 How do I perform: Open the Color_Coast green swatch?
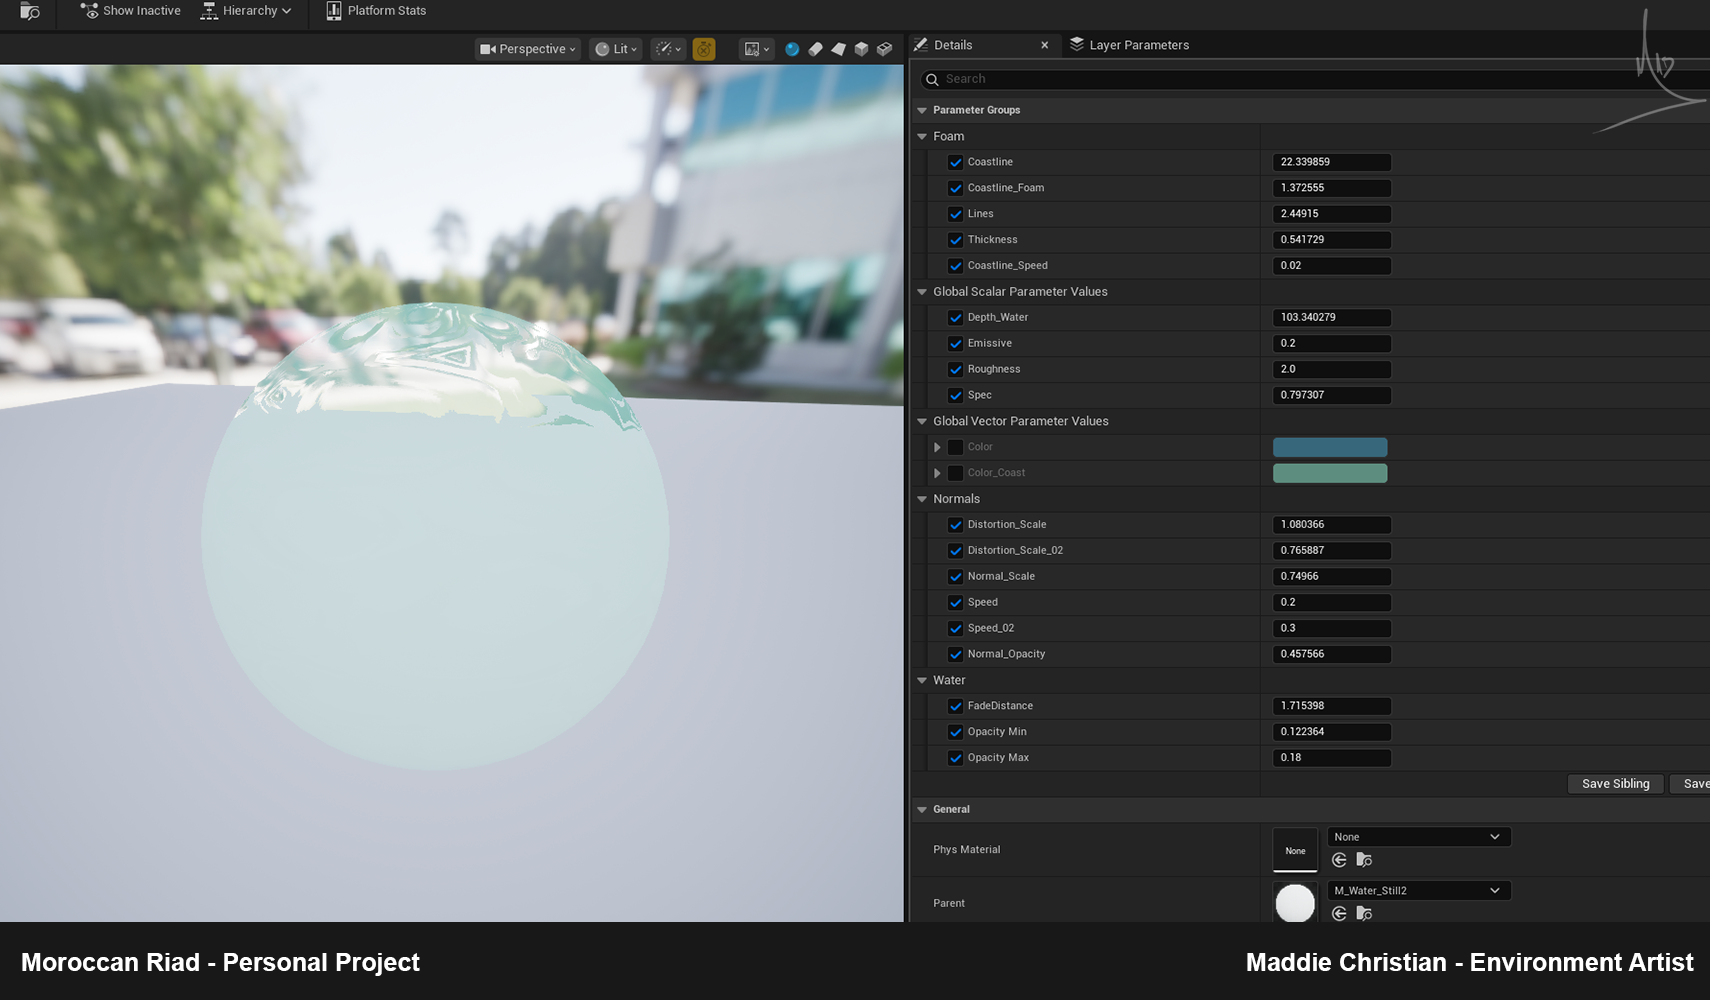click(x=1329, y=473)
